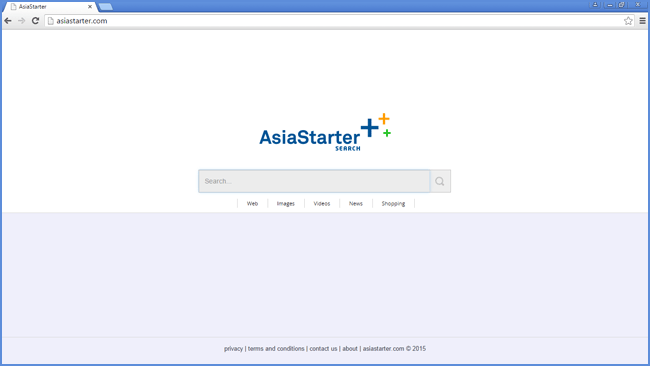Open a new tab beside AsiaStarter
Screen dimensions: 650x366
(106, 7)
